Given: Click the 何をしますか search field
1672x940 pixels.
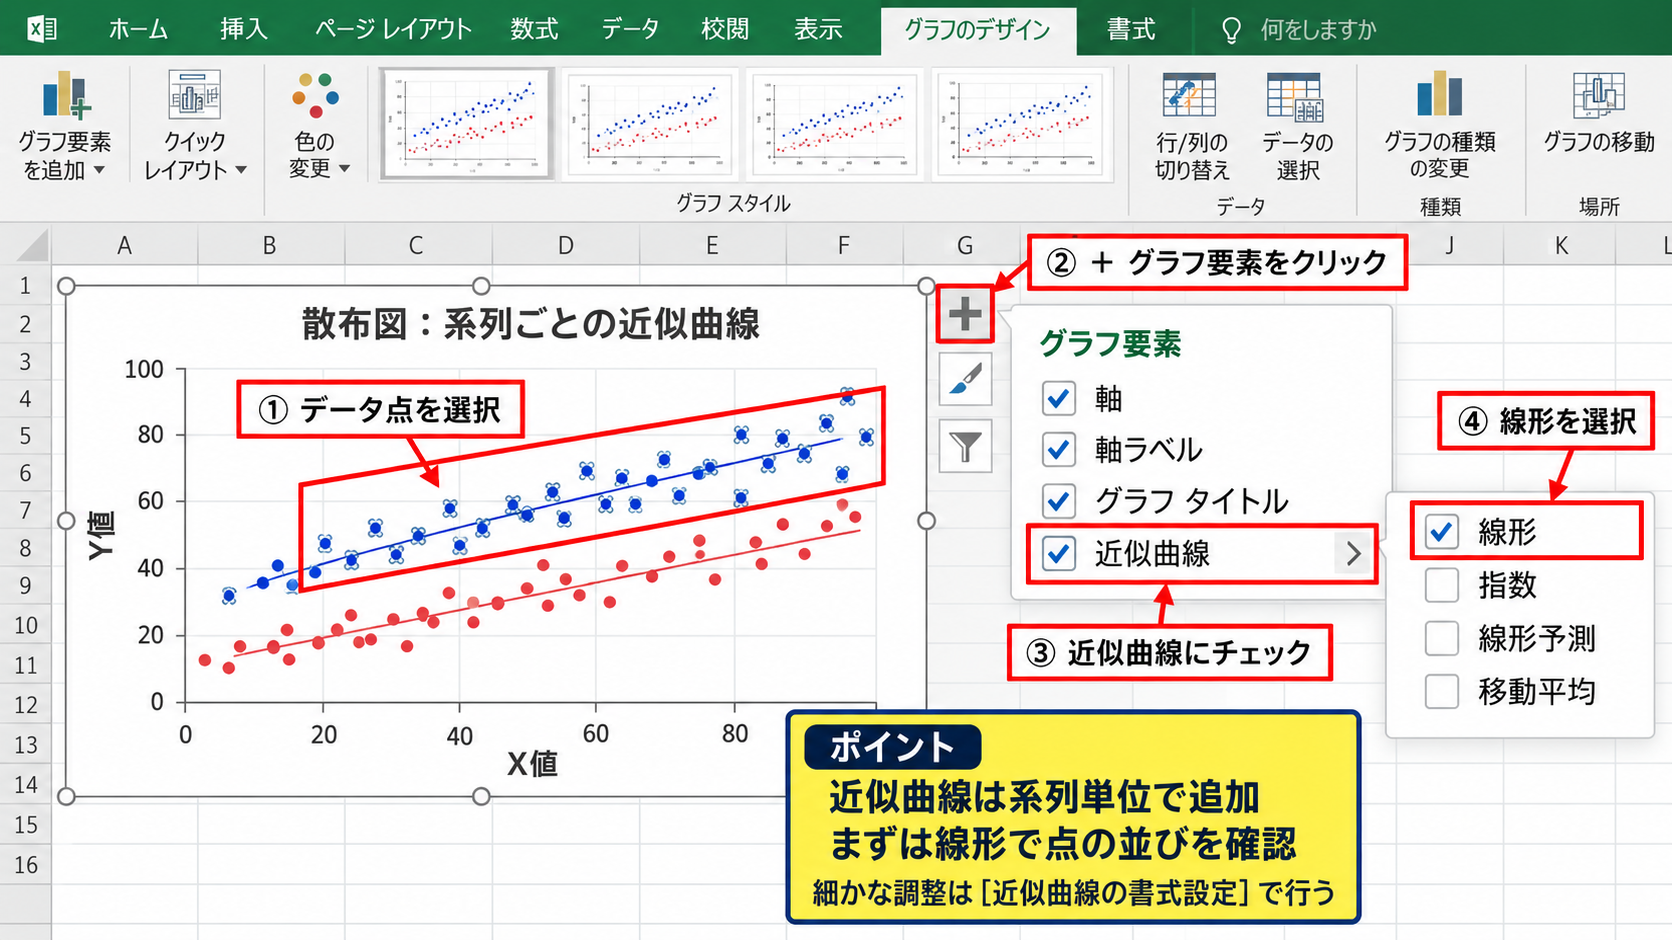Looking at the screenshot, I should pyautogui.click(x=1318, y=30).
